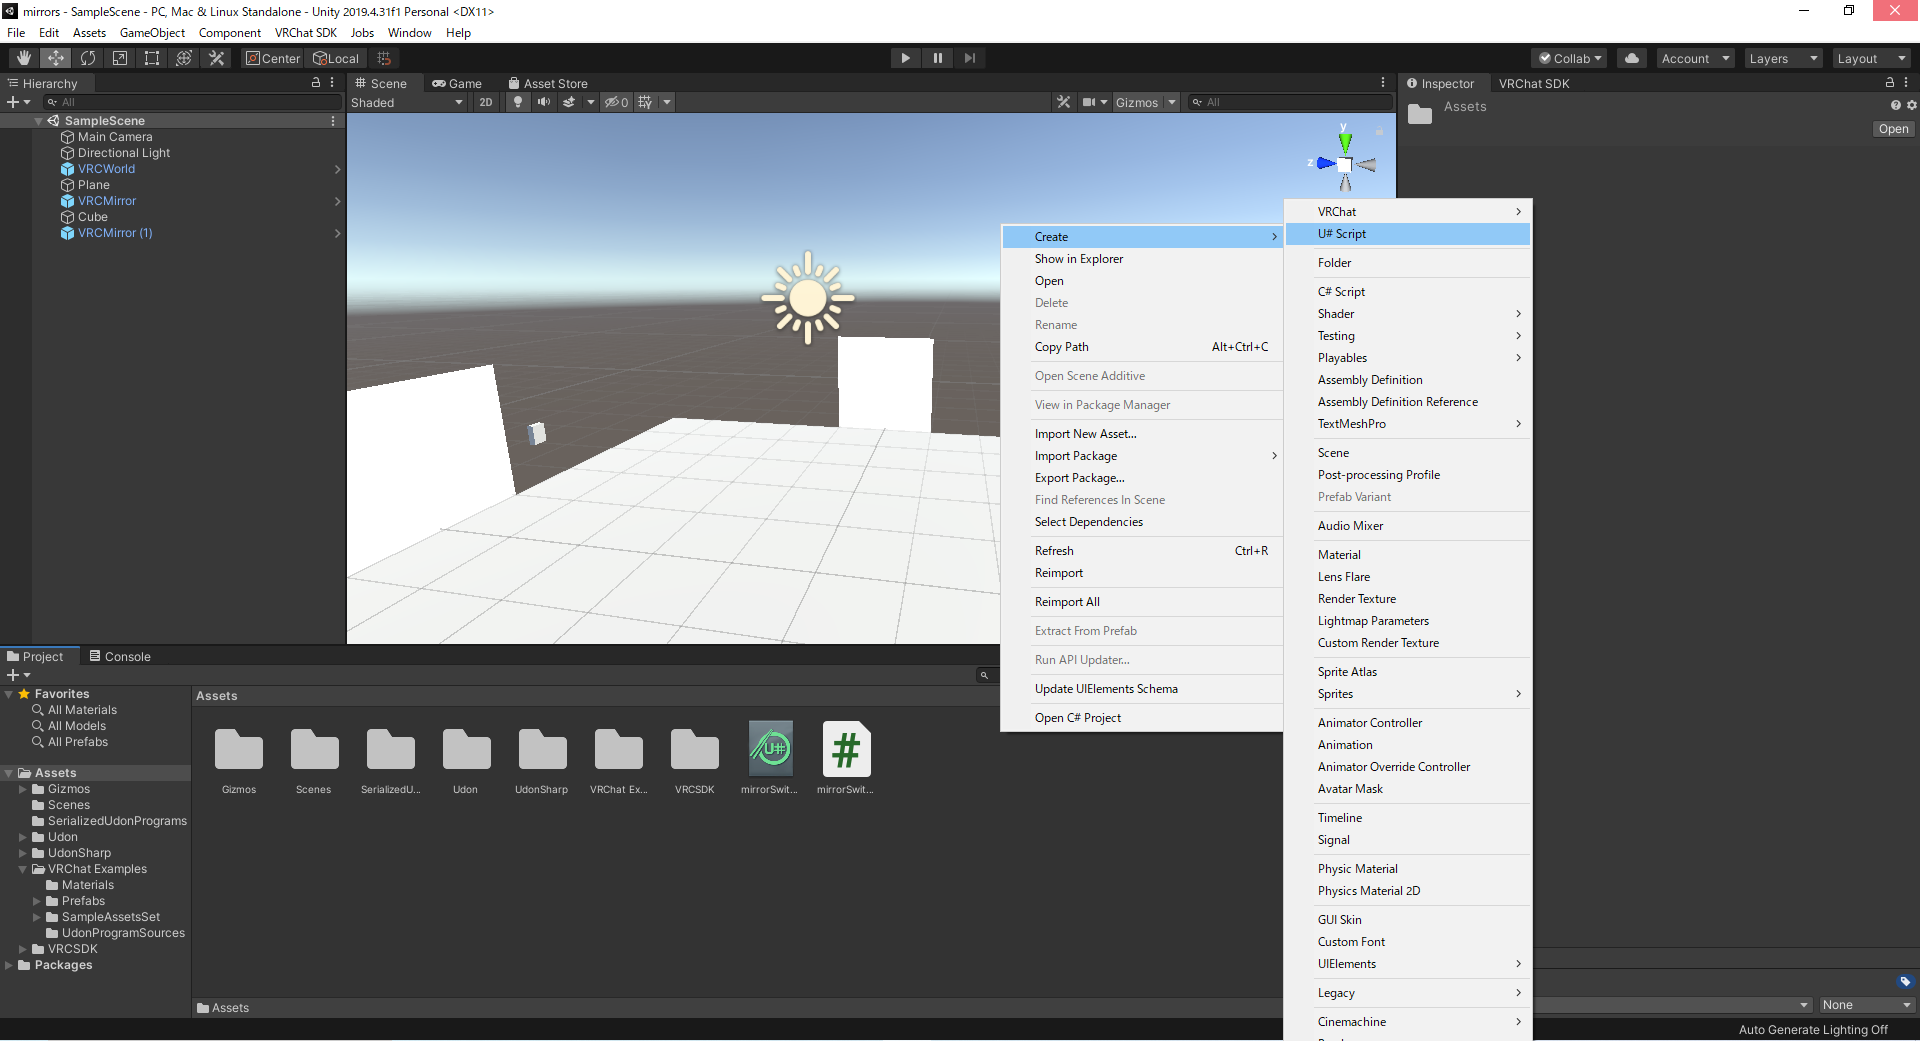Toggle scene lighting bulb icon
1920x1041 pixels.
517,102
